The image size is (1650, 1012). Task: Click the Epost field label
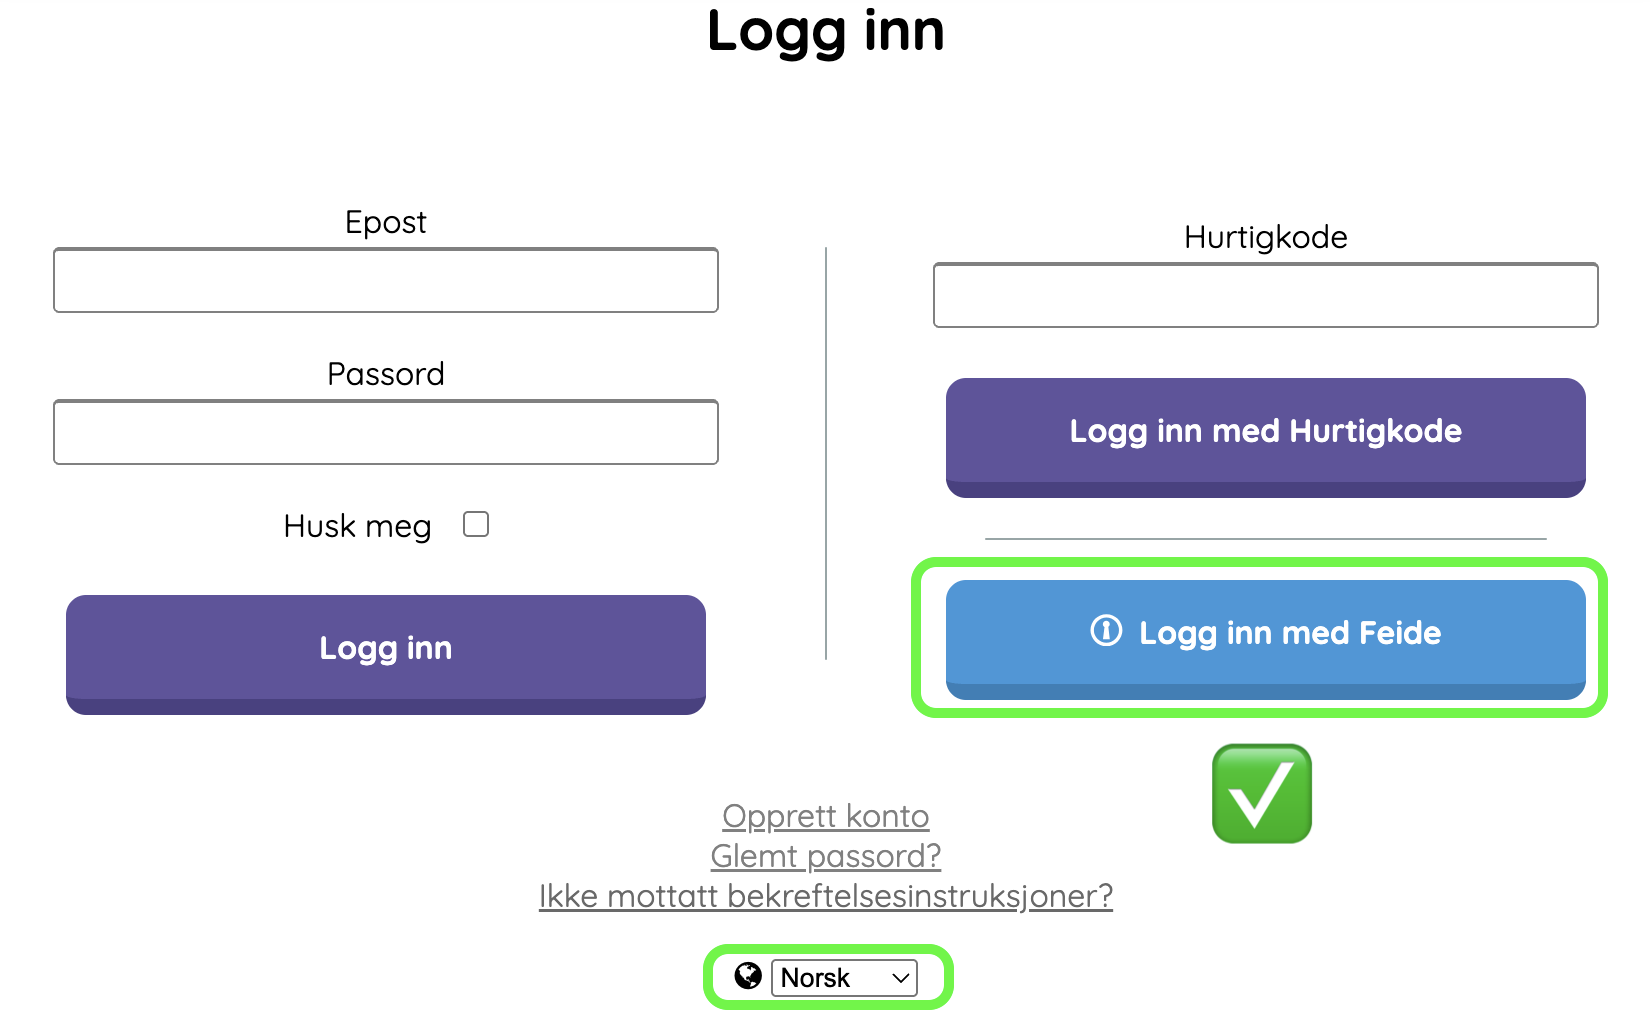pos(385,222)
